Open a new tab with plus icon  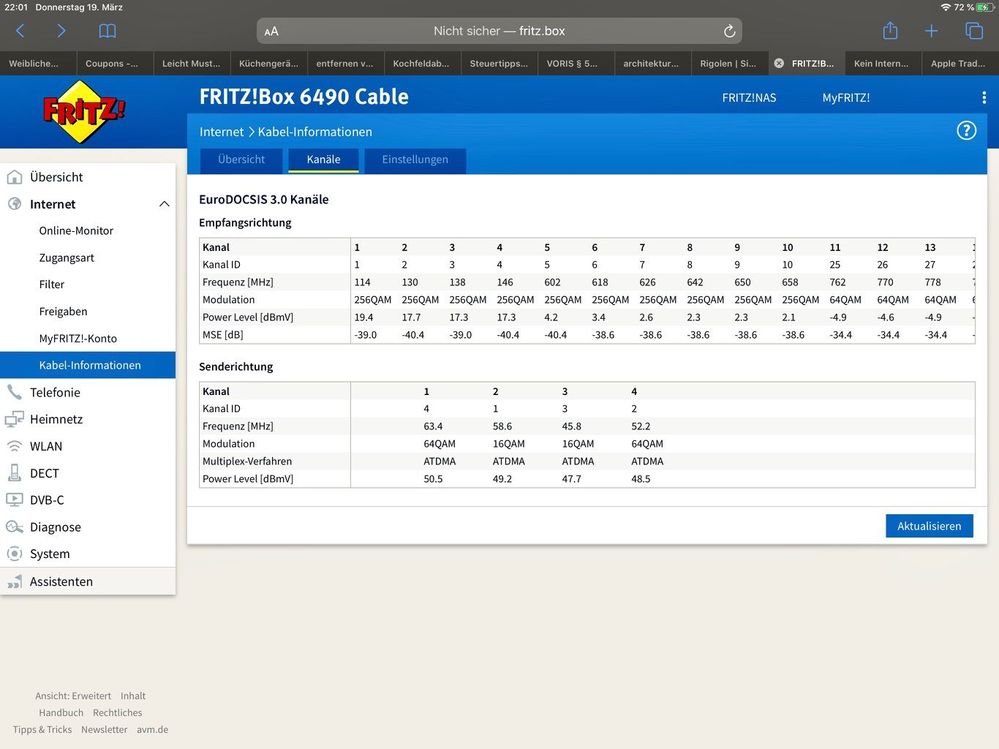931,31
